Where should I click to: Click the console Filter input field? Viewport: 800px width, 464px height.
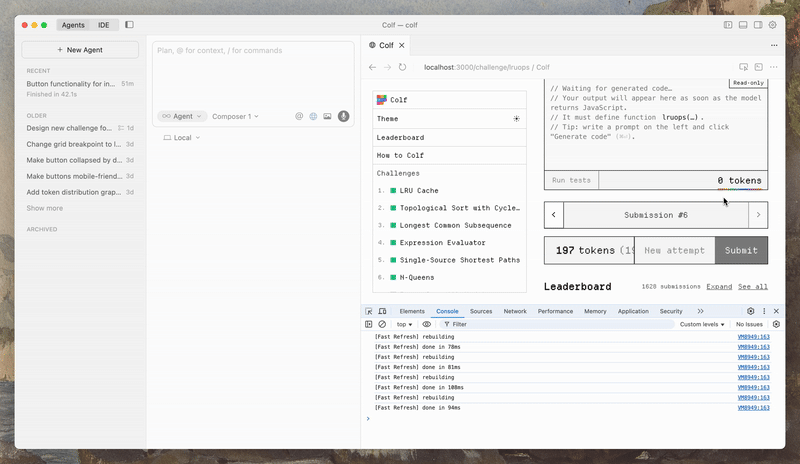[x=500, y=324]
